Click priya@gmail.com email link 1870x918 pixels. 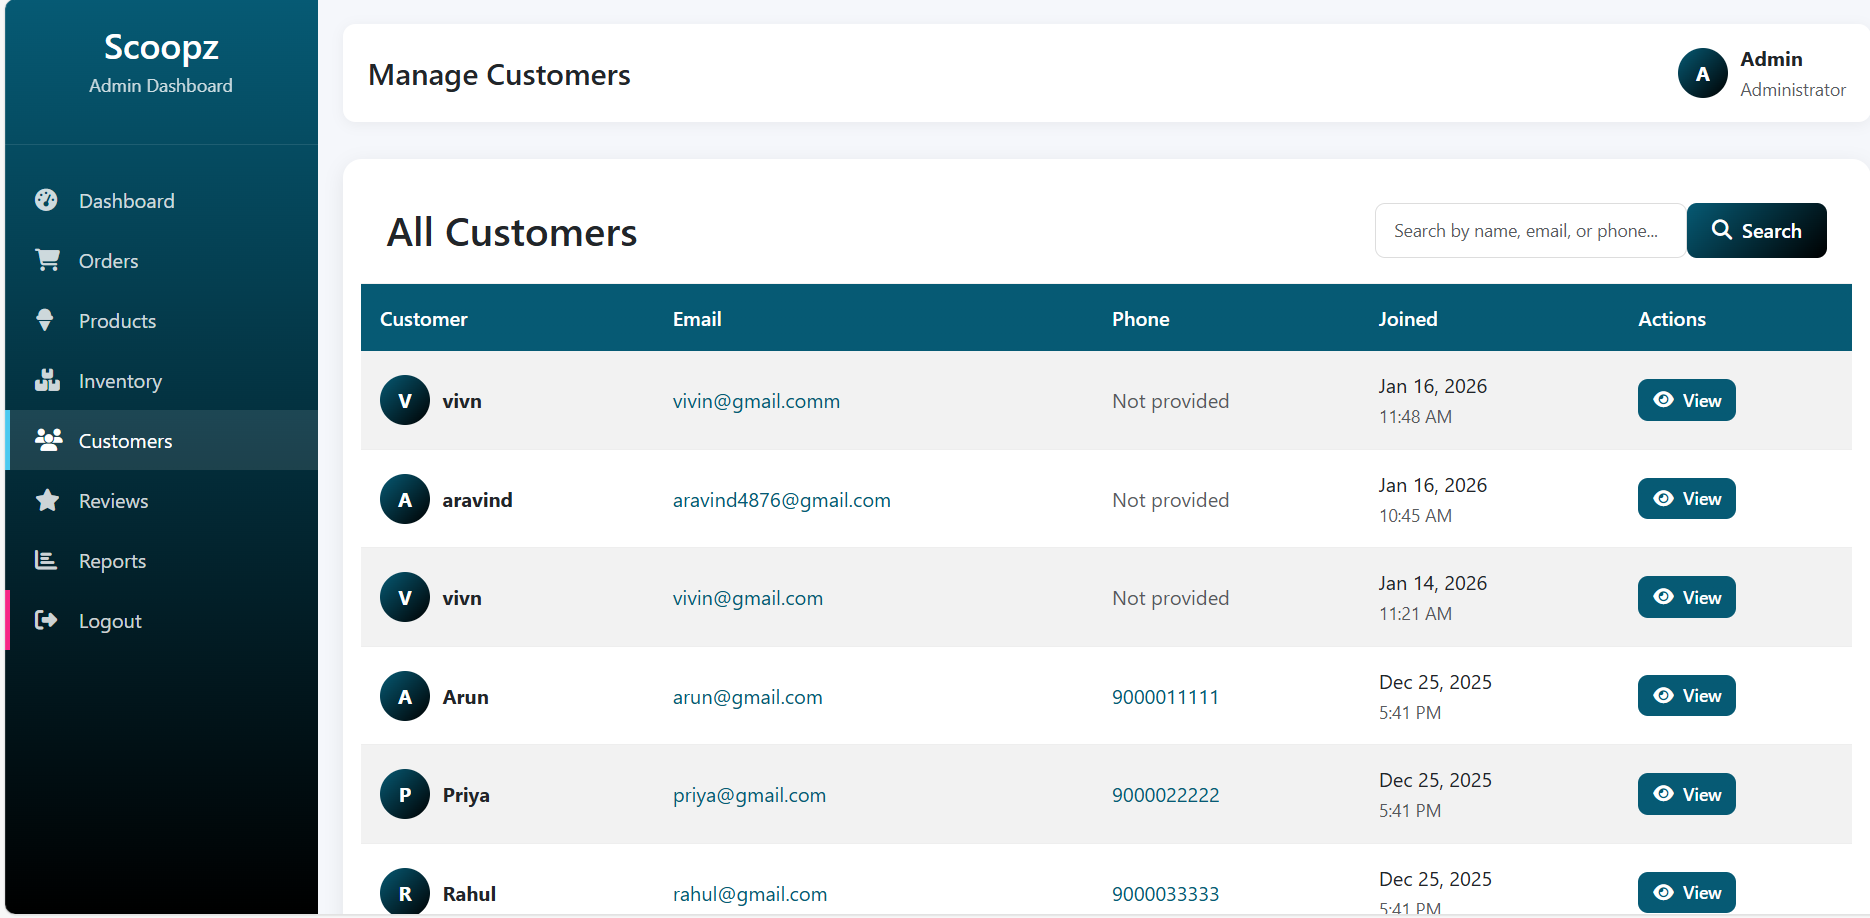[x=749, y=795]
